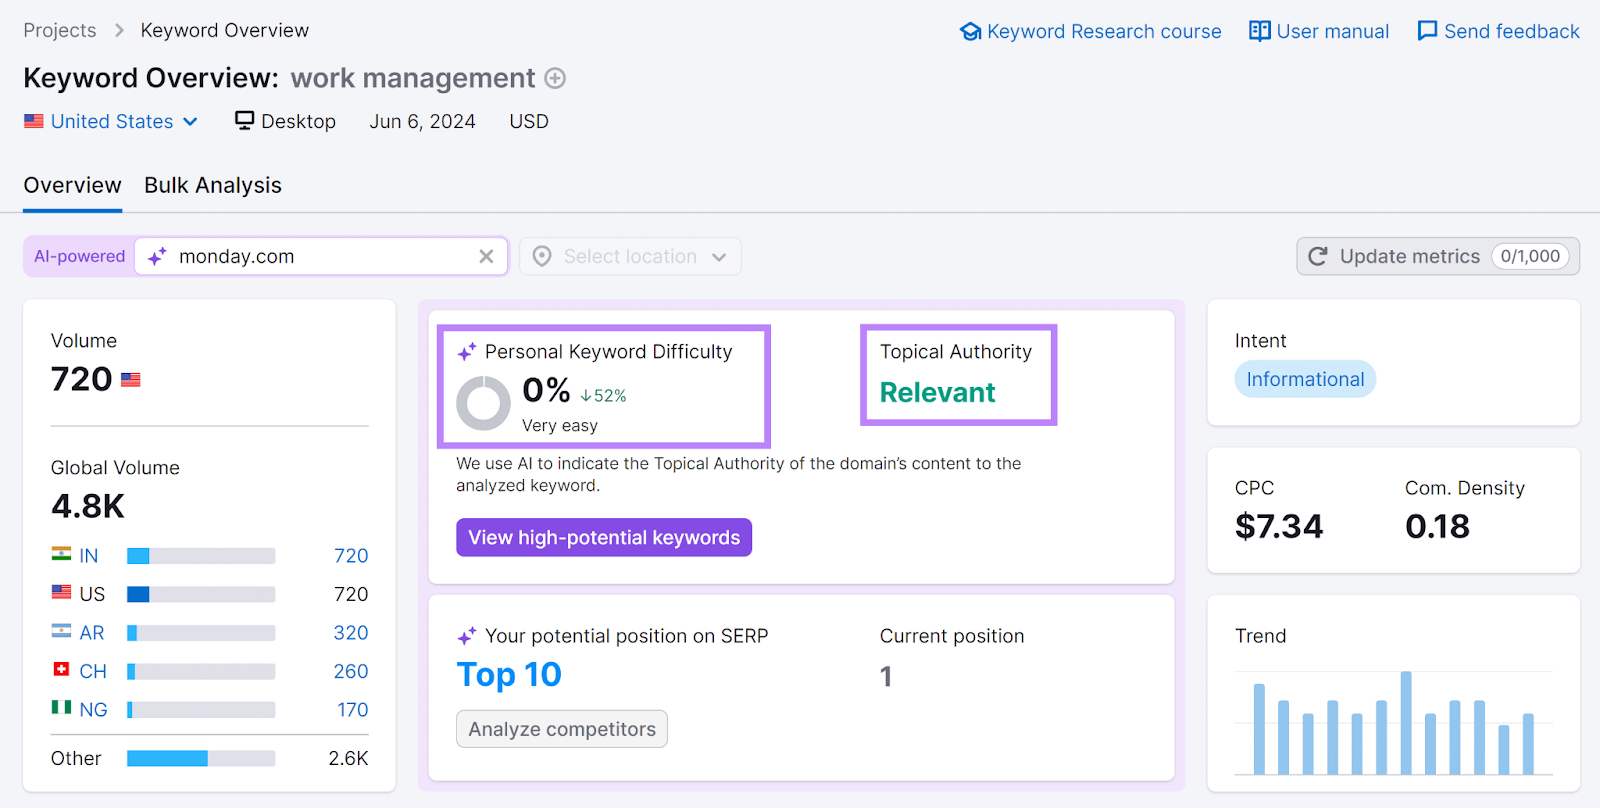Click the India flag in Global Volume list
Image resolution: width=1600 pixels, height=808 pixels.
(62, 554)
